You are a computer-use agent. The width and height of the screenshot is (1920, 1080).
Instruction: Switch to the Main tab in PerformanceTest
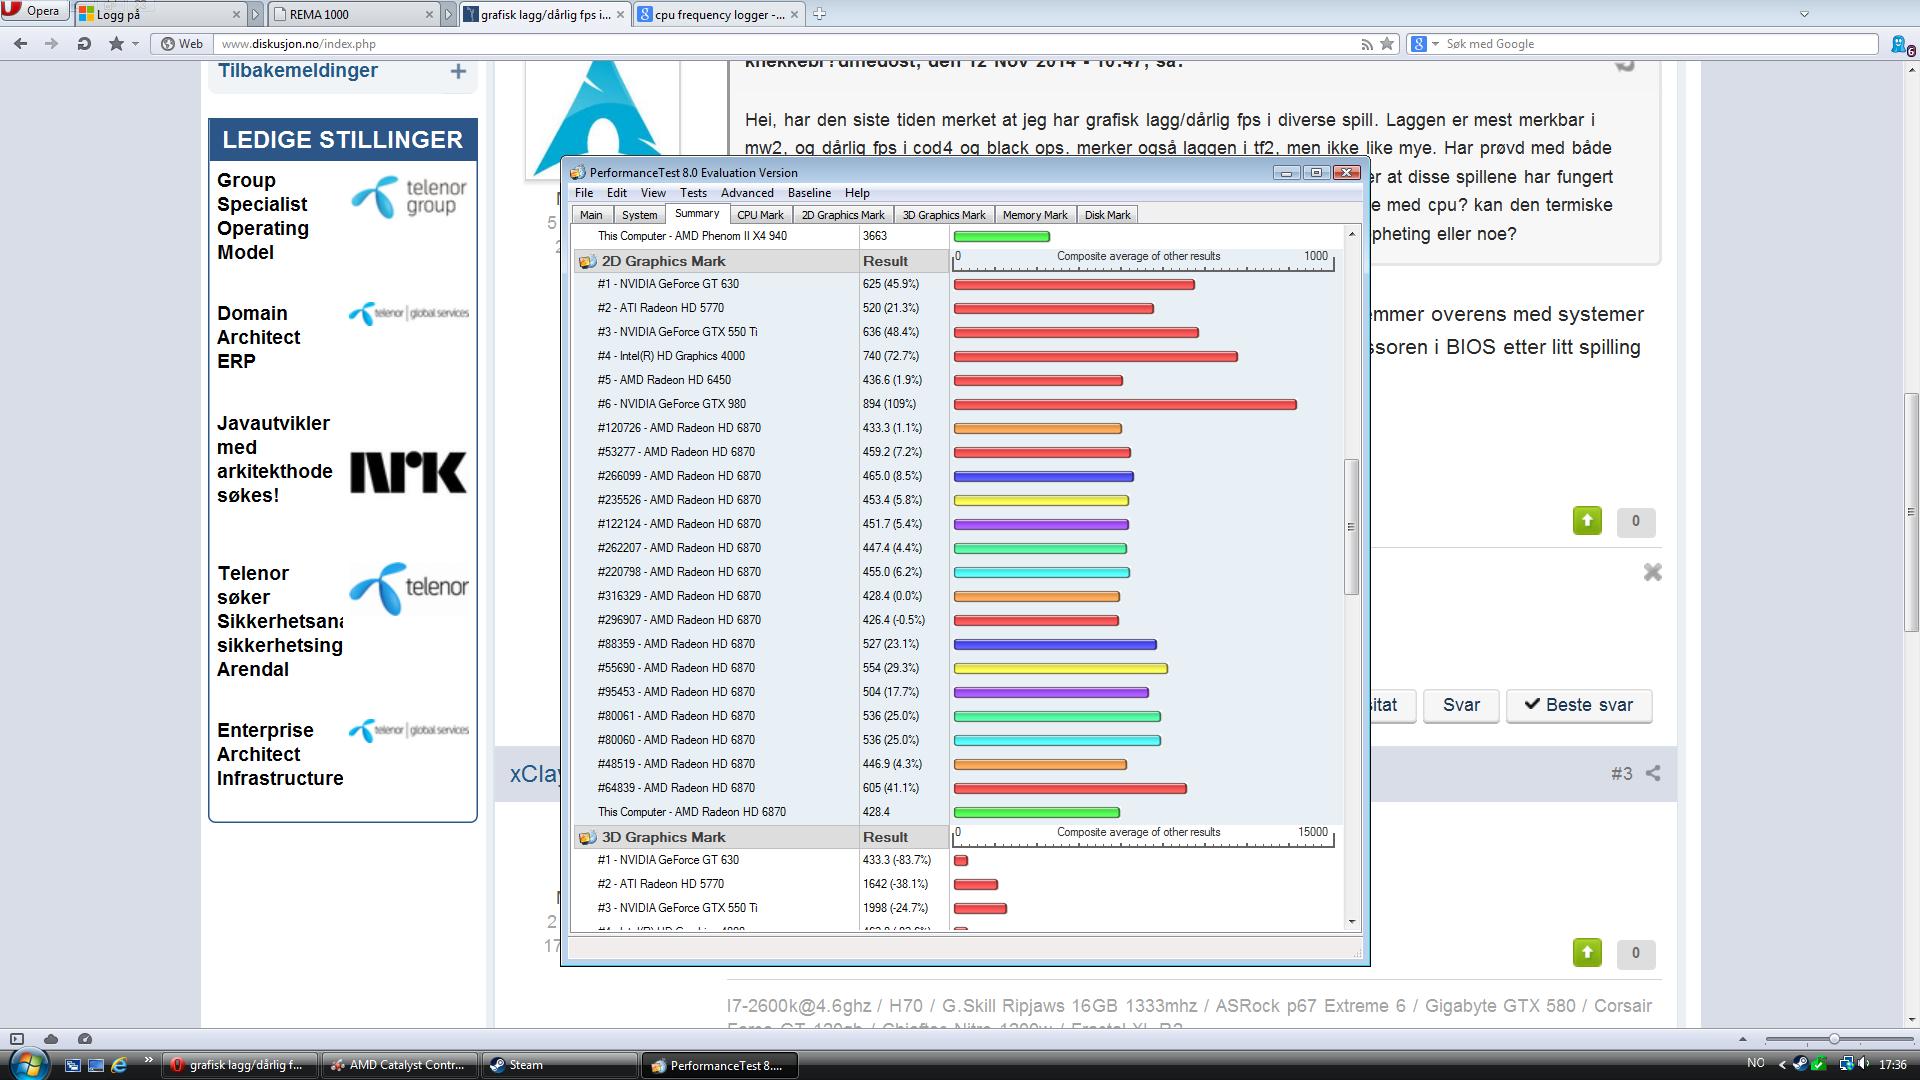pyautogui.click(x=591, y=215)
